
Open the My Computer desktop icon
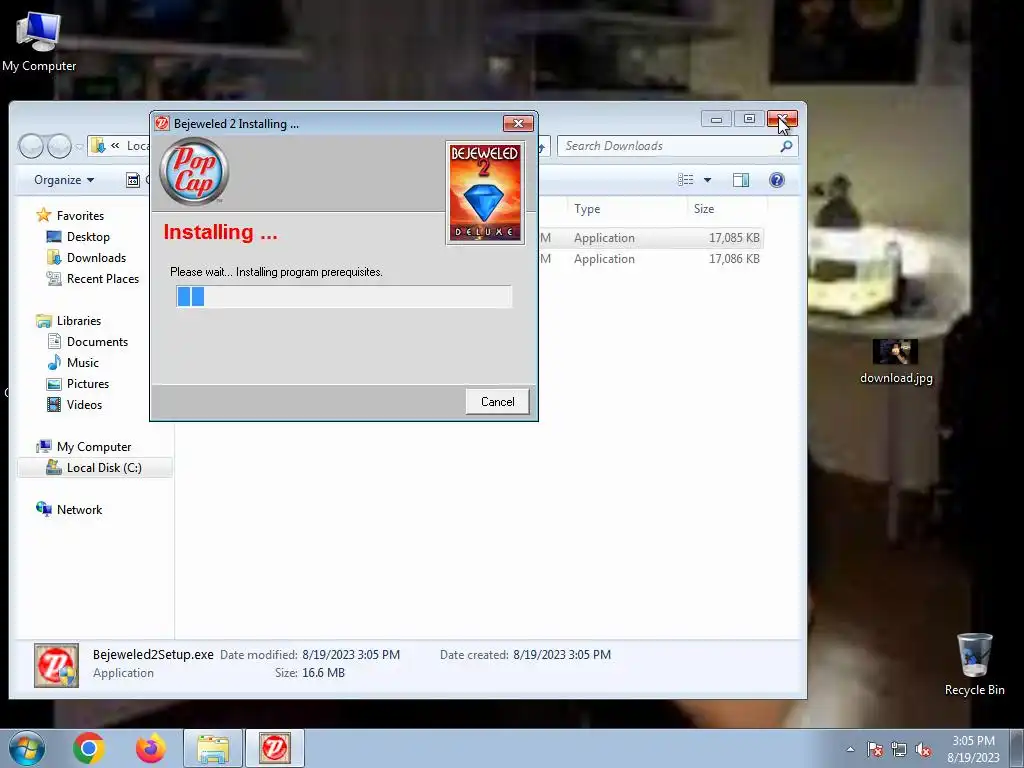pos(39,41)
